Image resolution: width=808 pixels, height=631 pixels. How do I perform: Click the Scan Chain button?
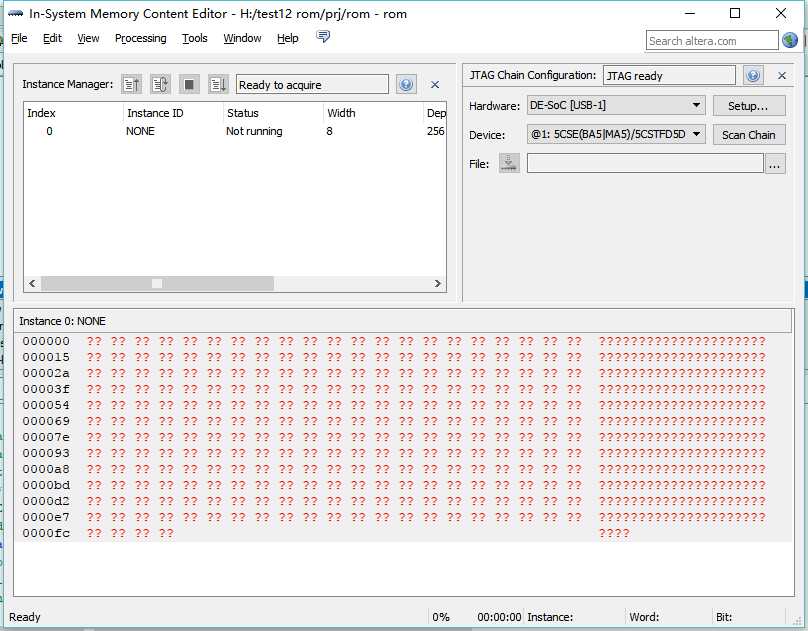click(749, 134)
